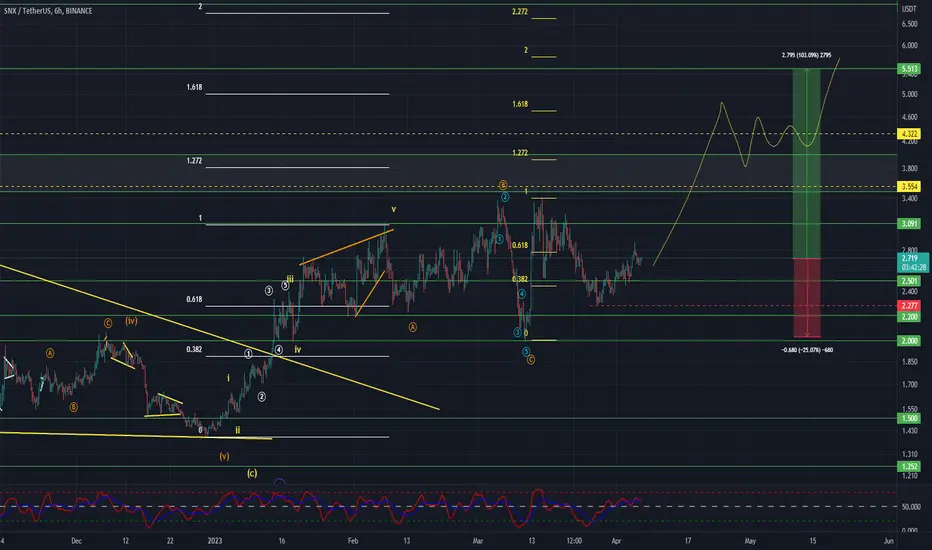Click the orange (iv) Elliott wave label
This screenshot has height=550, width=932.
pos(131,321)
